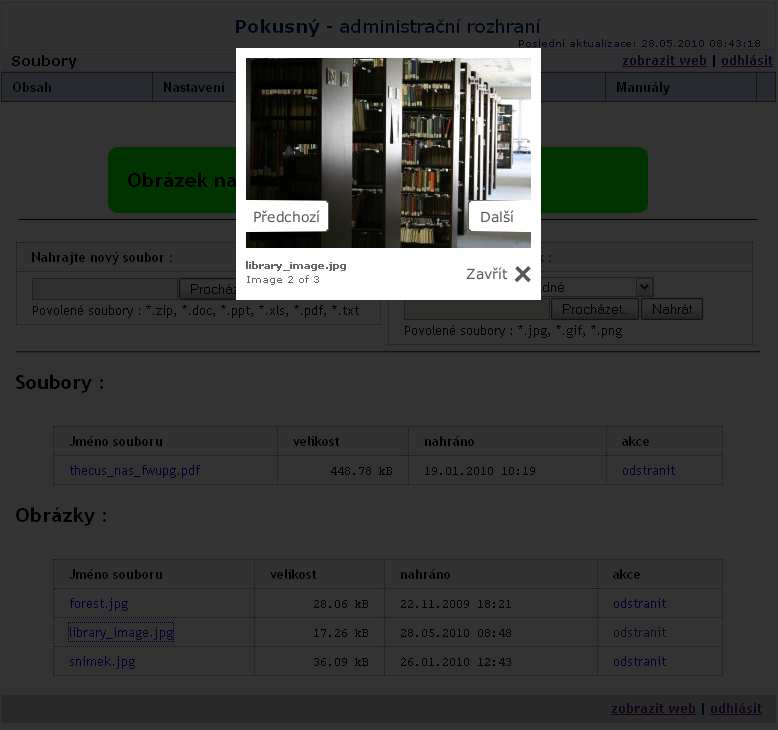Screen dimensions: 778x730
Task: Open the thecus_nas_fwupg.pdf file link
Action: point(135,470)
